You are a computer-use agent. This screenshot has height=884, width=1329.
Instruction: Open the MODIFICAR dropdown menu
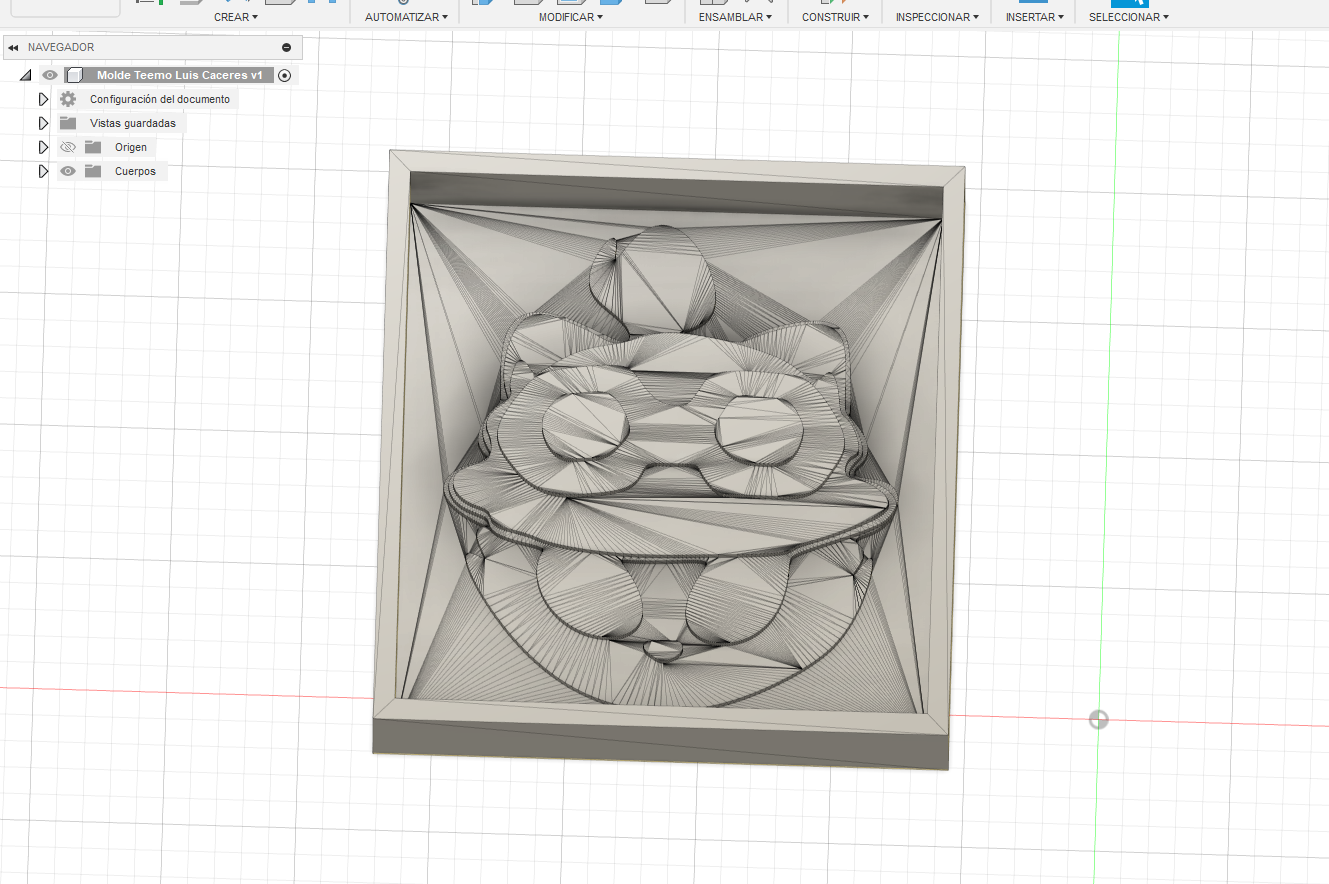click(x=570, y=17)
